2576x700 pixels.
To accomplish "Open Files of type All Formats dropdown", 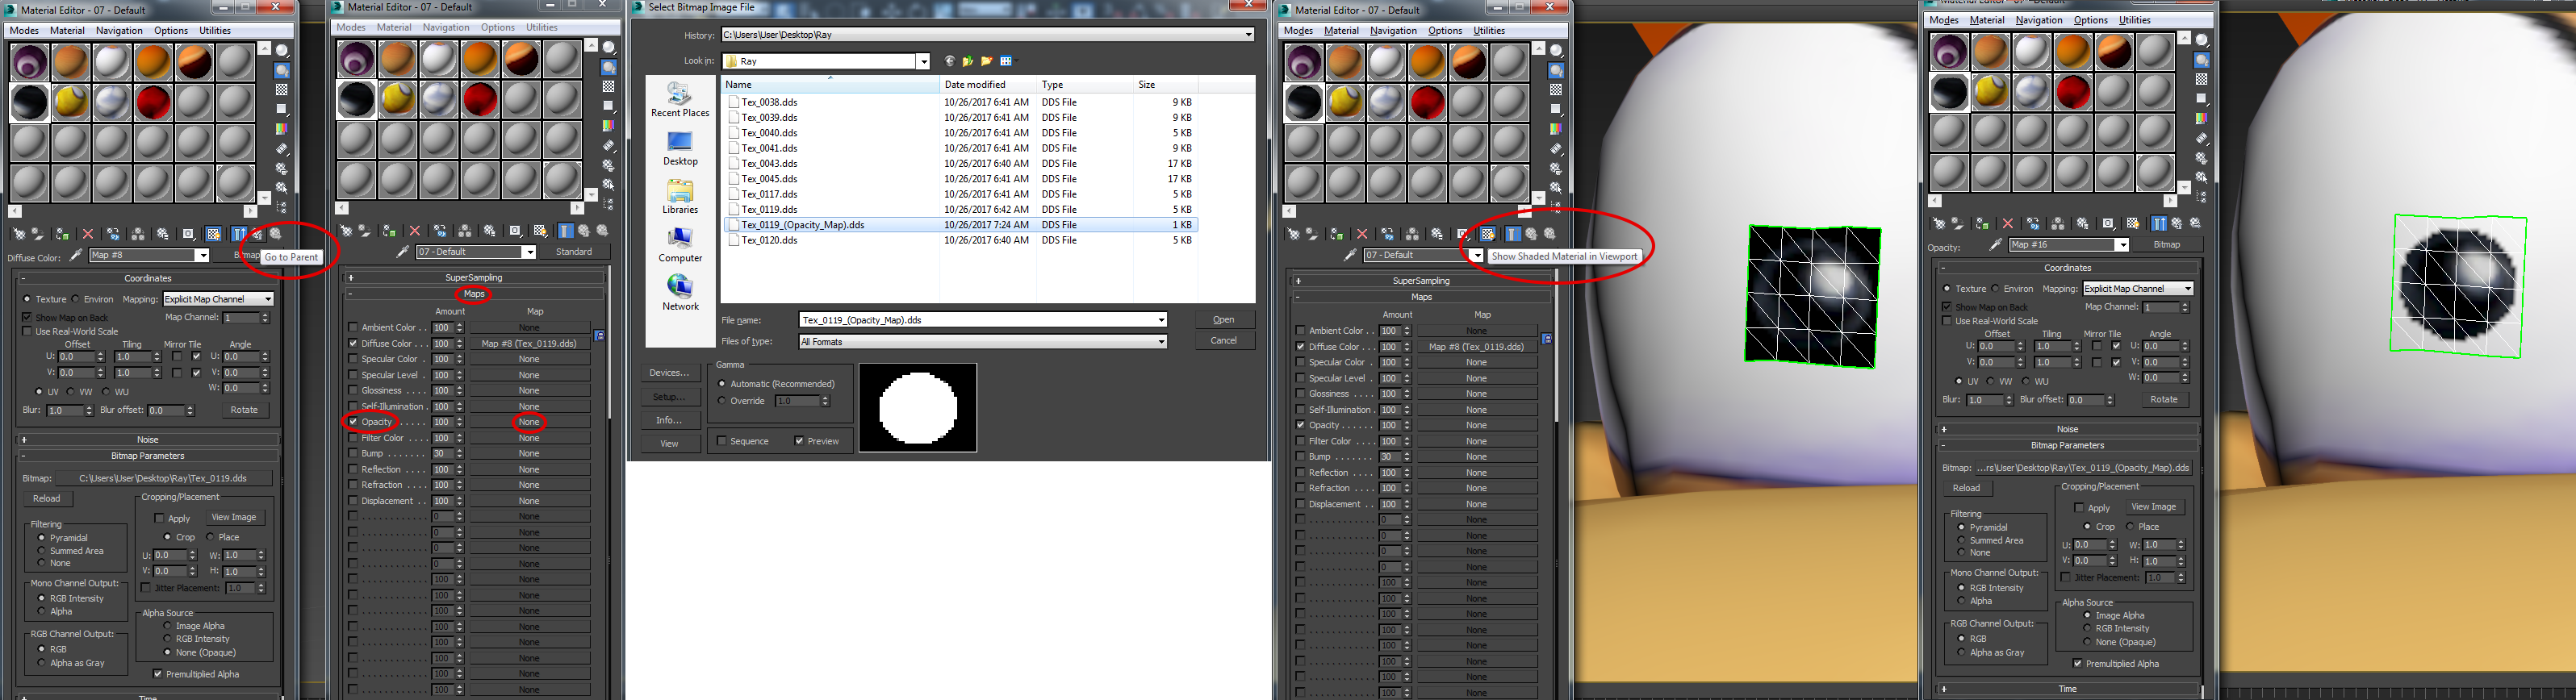I will click(1161, 342).
